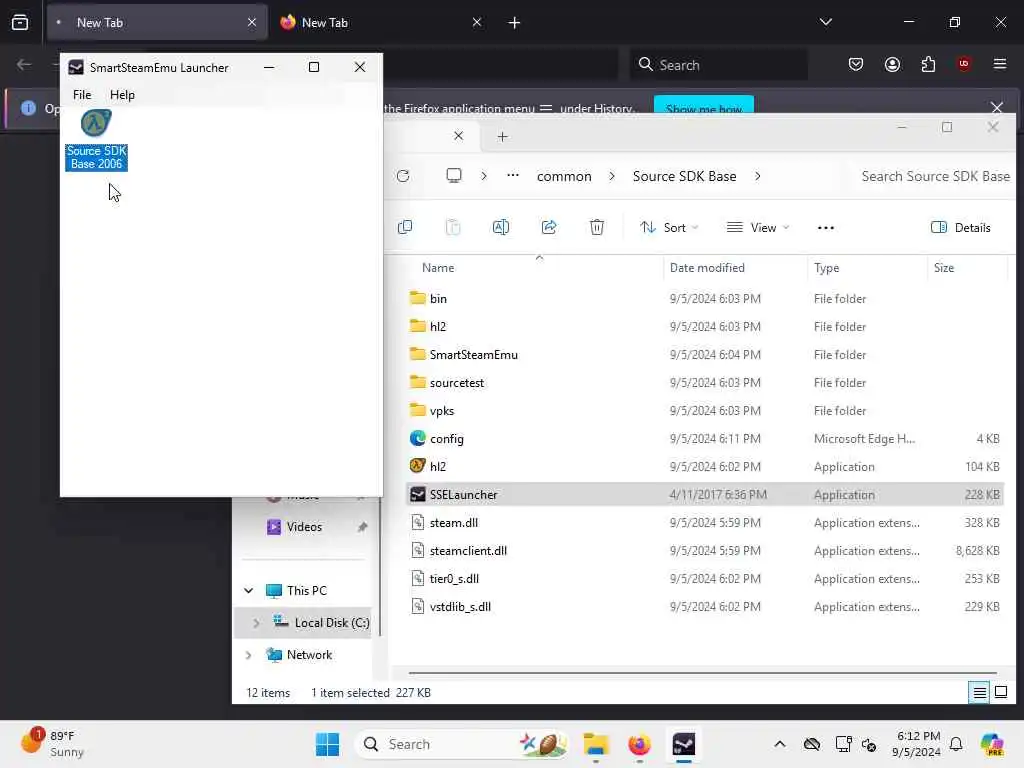Click the Rename icon in Explorer toolbar
Screen dimensions: 1024x768
point(501,227)
